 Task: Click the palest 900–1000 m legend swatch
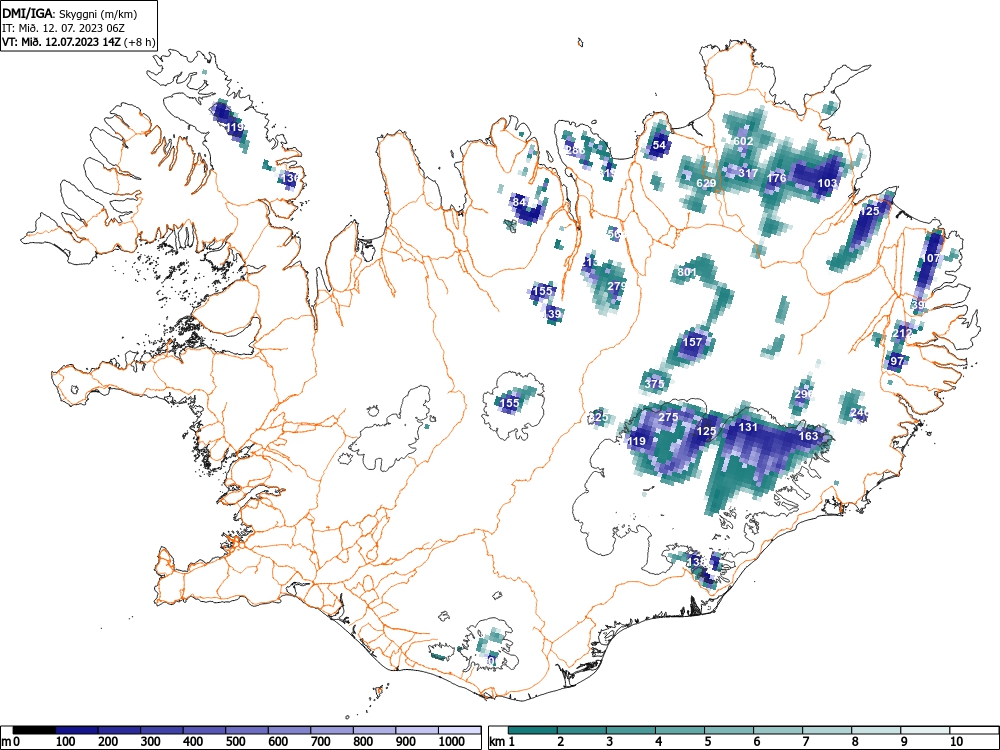pyautogui.click(x=417, y=730)
